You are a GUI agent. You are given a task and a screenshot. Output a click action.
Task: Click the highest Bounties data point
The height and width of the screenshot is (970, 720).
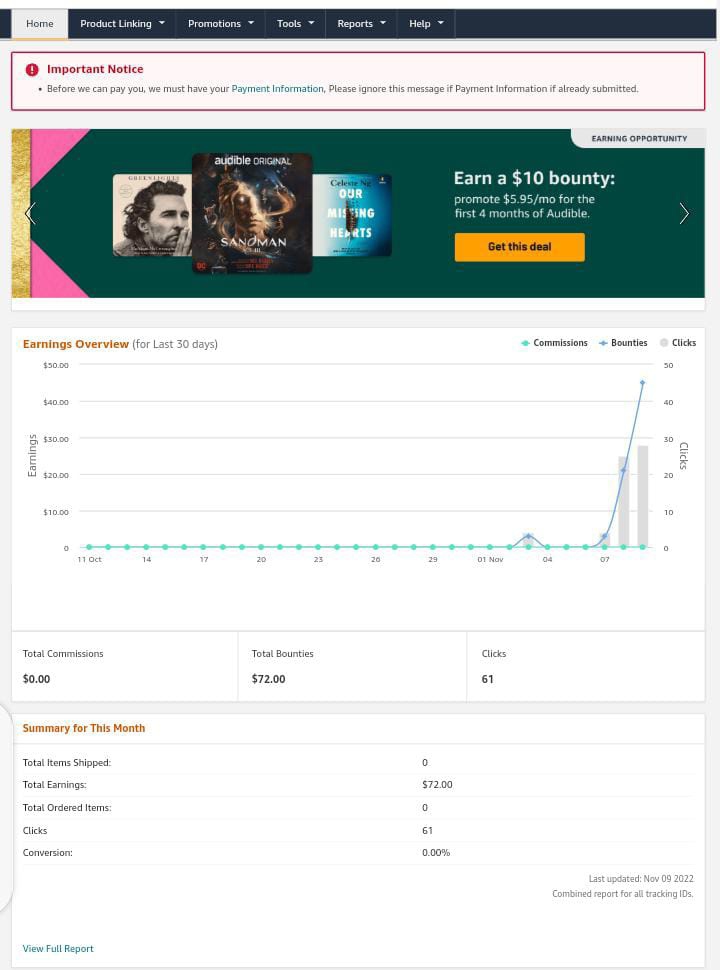[x=642, y=383]
